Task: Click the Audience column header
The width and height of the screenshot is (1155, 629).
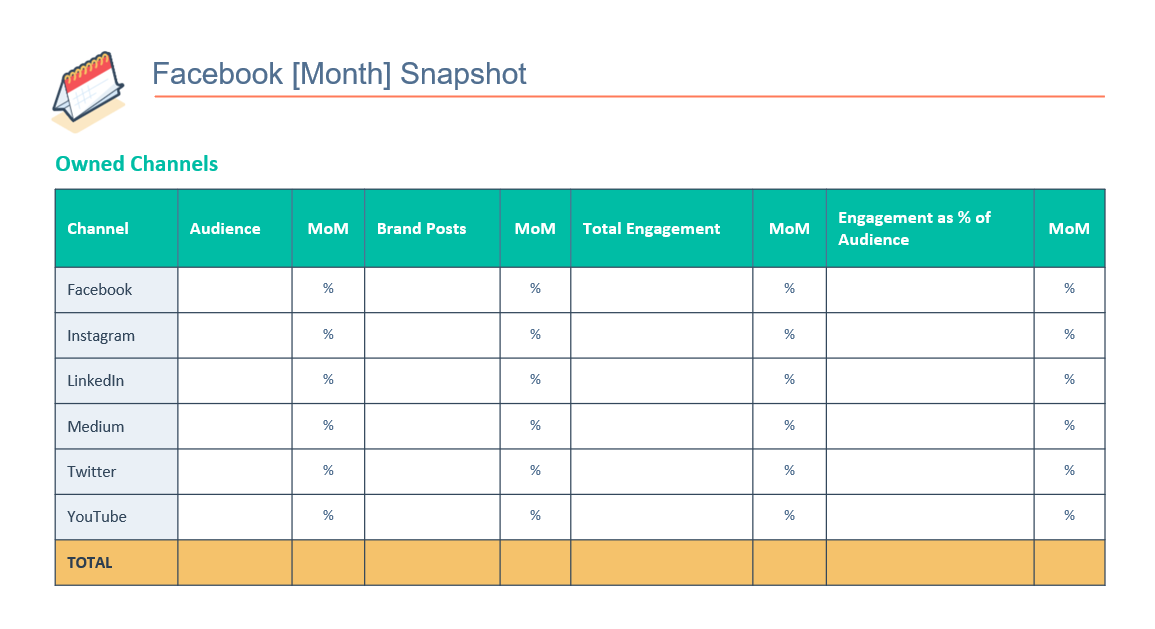Action: click(x=225, y=228)
